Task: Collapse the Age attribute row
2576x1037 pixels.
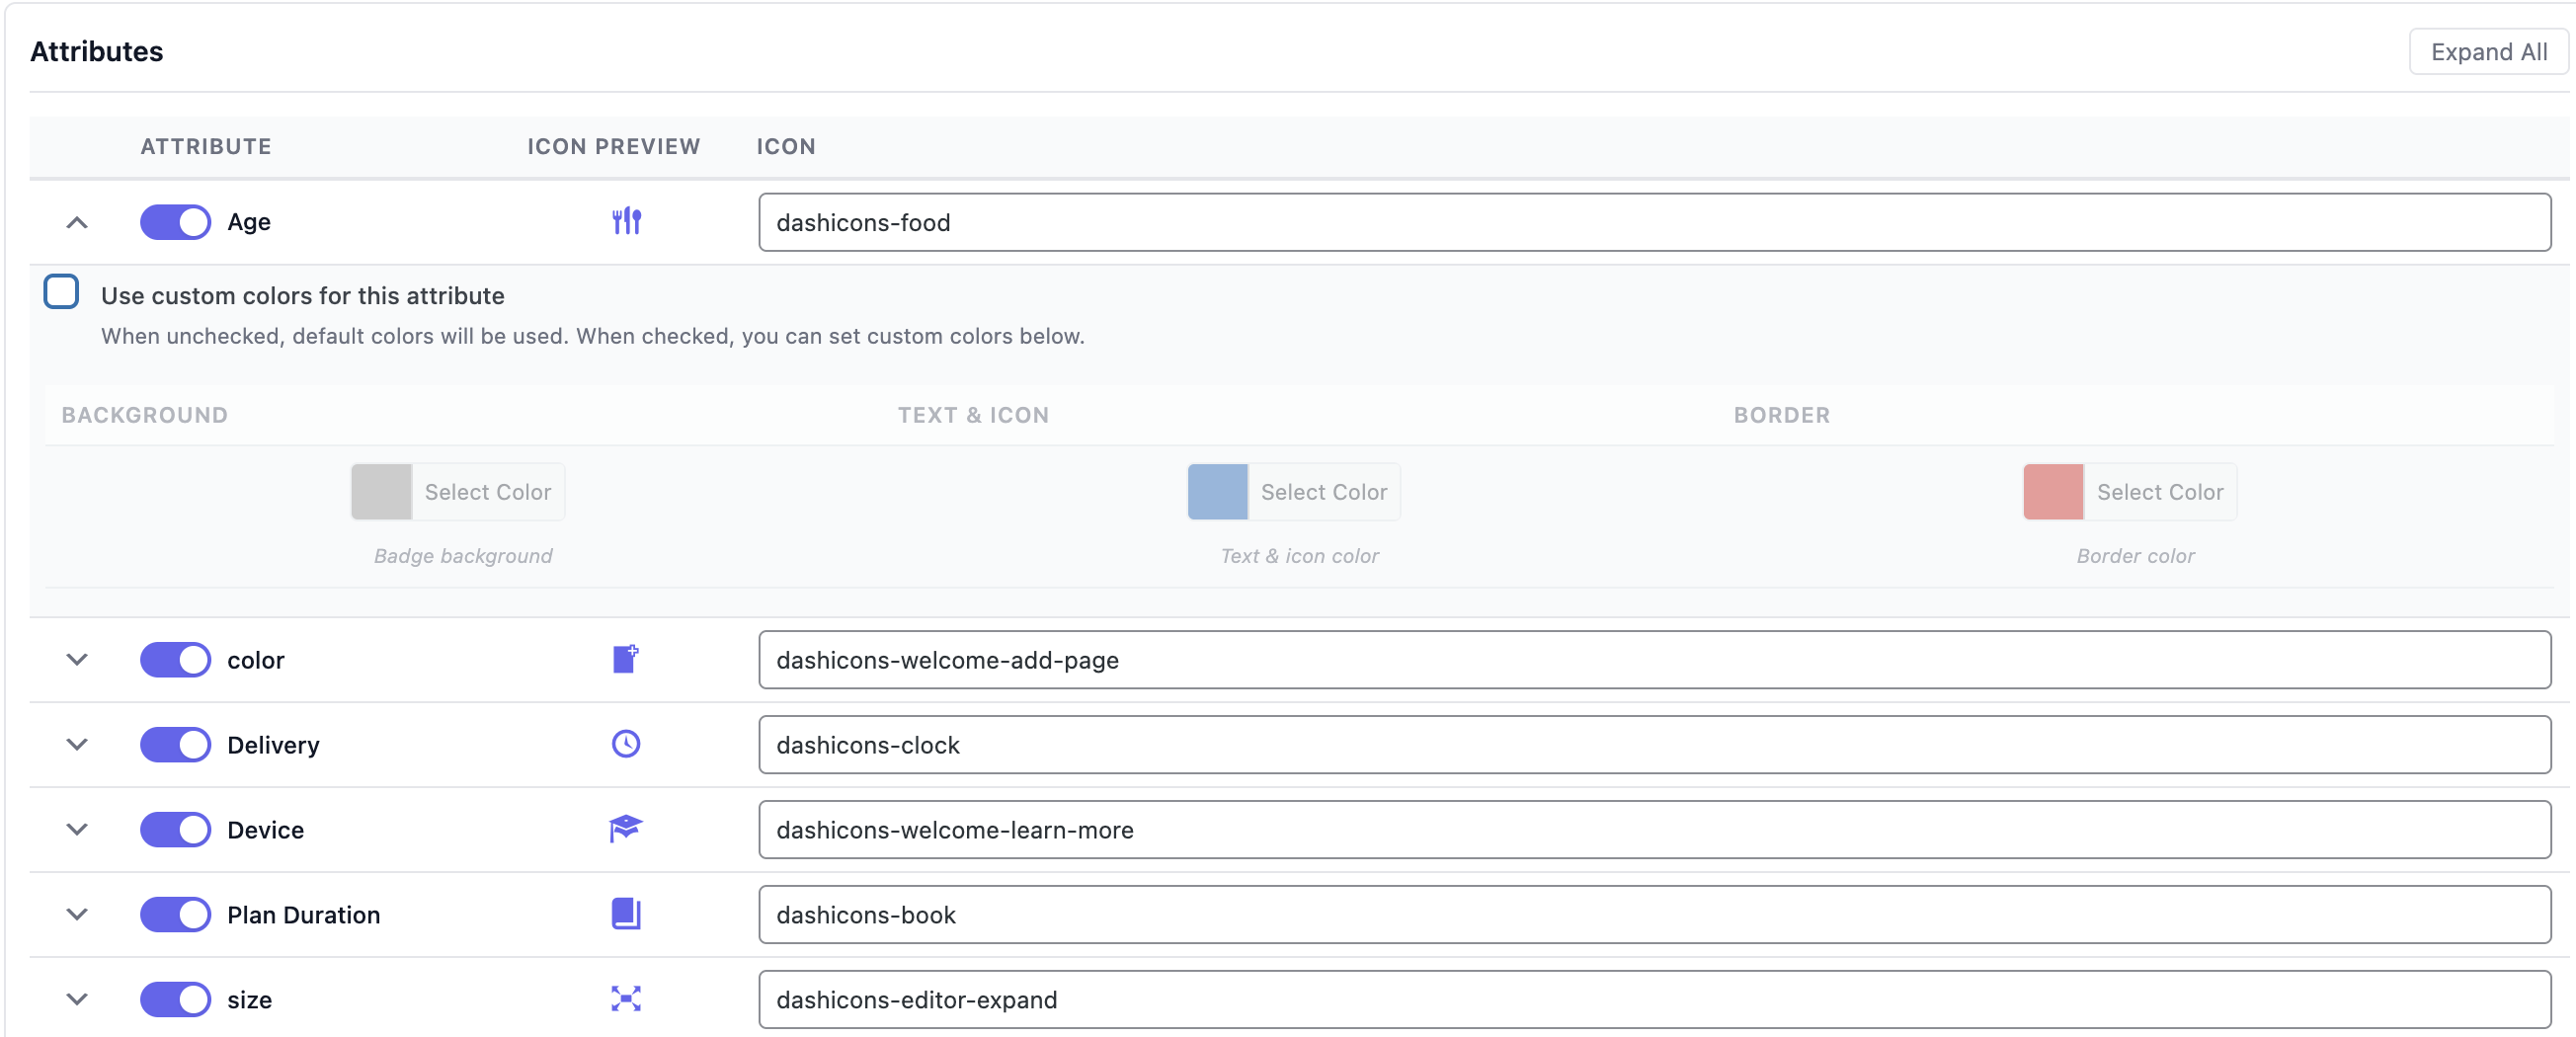Action: [77, 221]
